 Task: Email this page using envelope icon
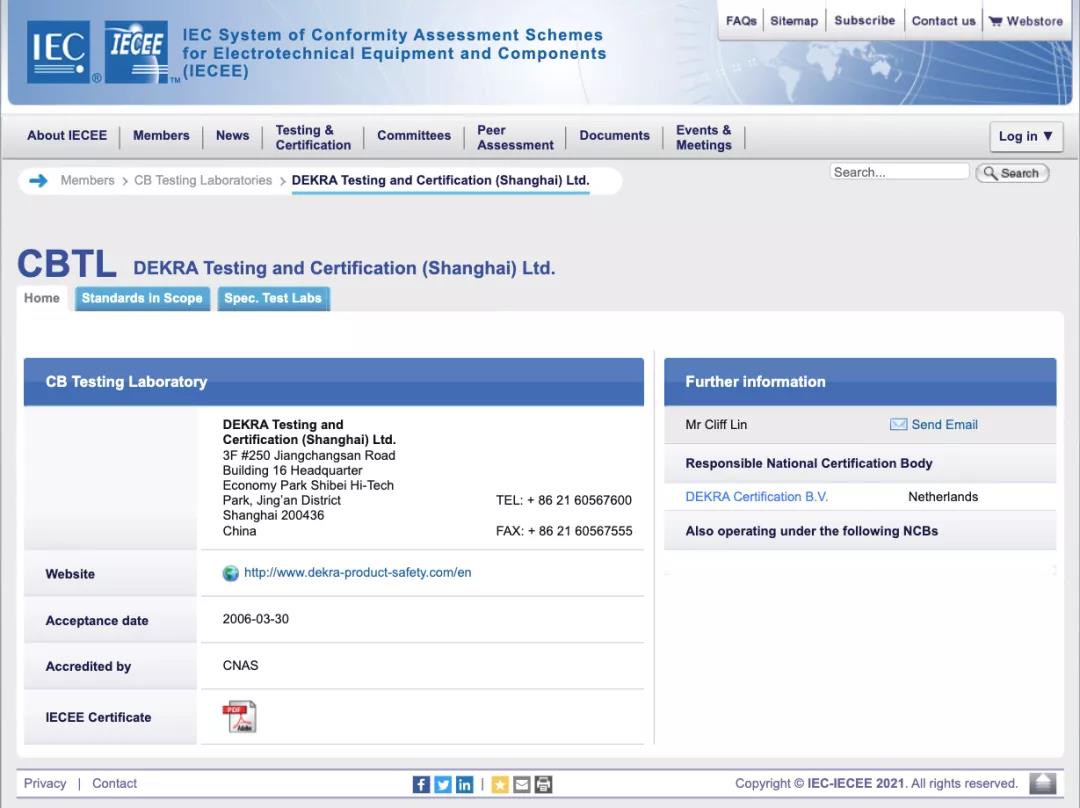521,785
